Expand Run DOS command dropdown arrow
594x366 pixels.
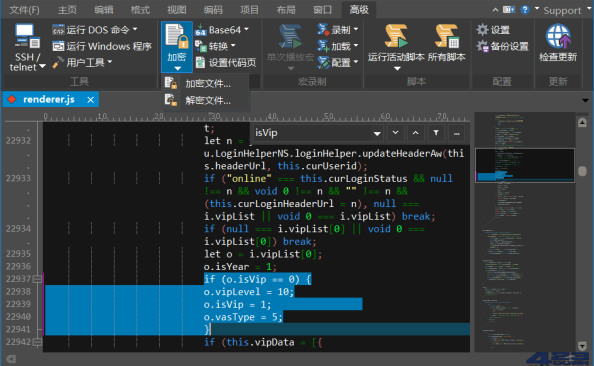135,29
